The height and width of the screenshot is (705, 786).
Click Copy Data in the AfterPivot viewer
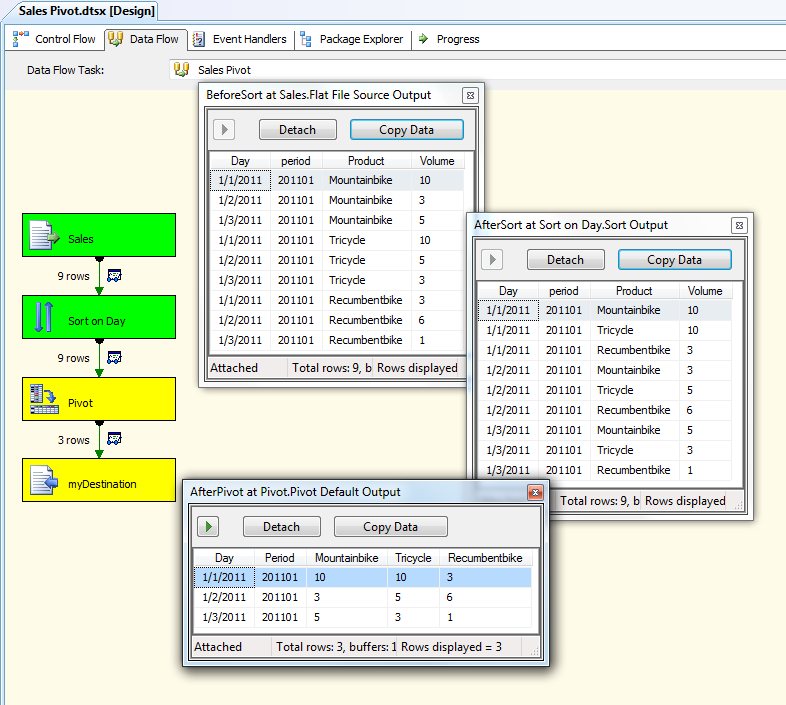point(390,526)
